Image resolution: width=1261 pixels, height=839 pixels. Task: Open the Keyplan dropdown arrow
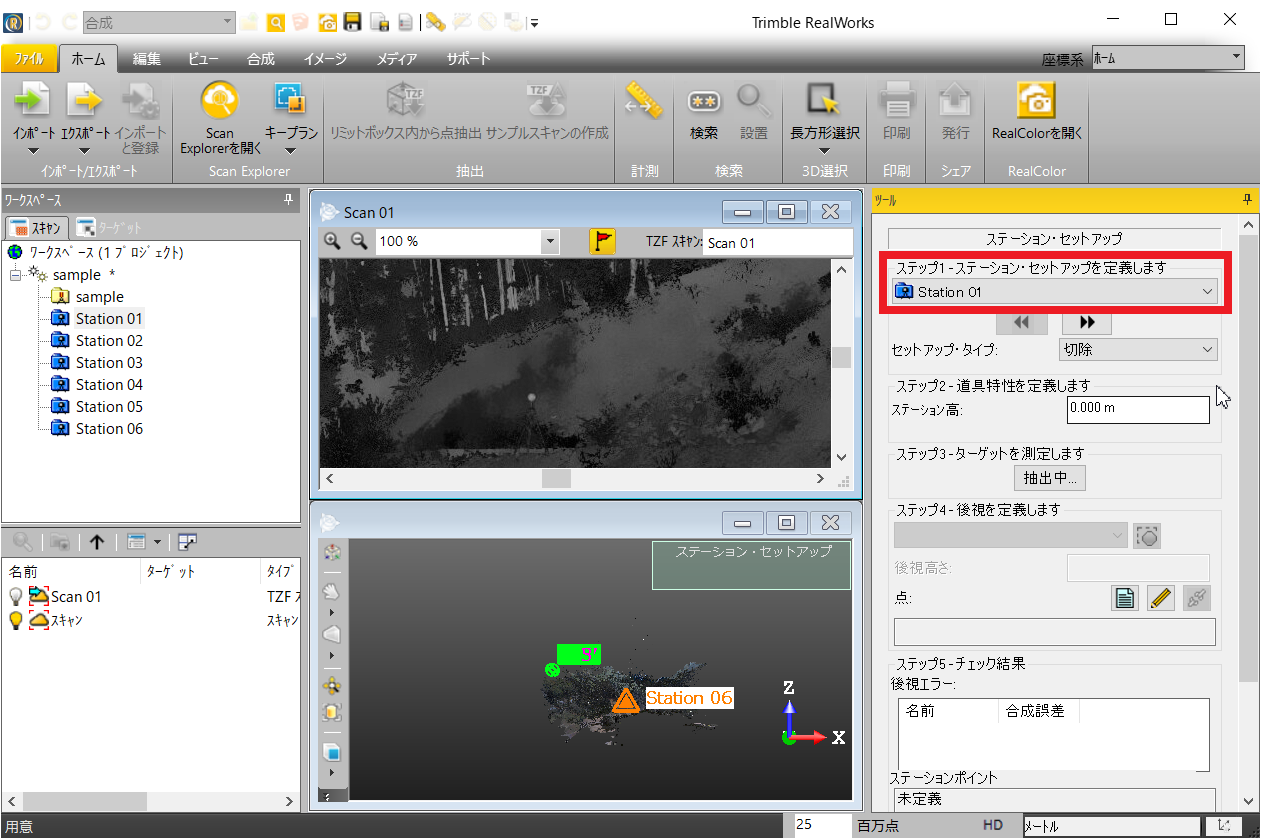(290, 152)
